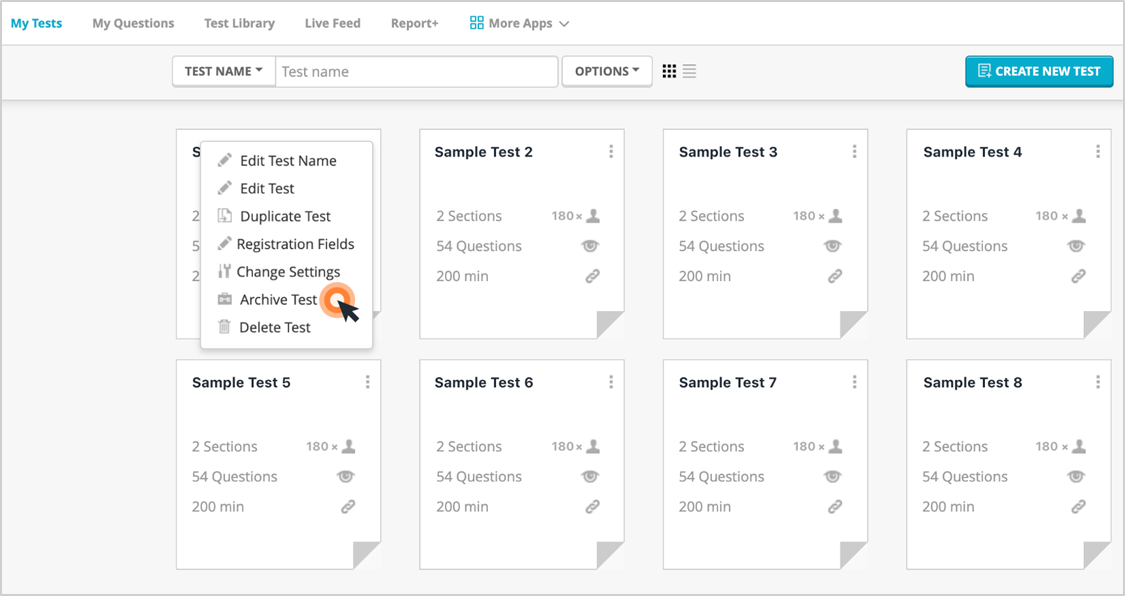Viewport: 1125px width, 596px height.
Task: Click user icon on Sample Test 7
Action: [x=834, y=446]
